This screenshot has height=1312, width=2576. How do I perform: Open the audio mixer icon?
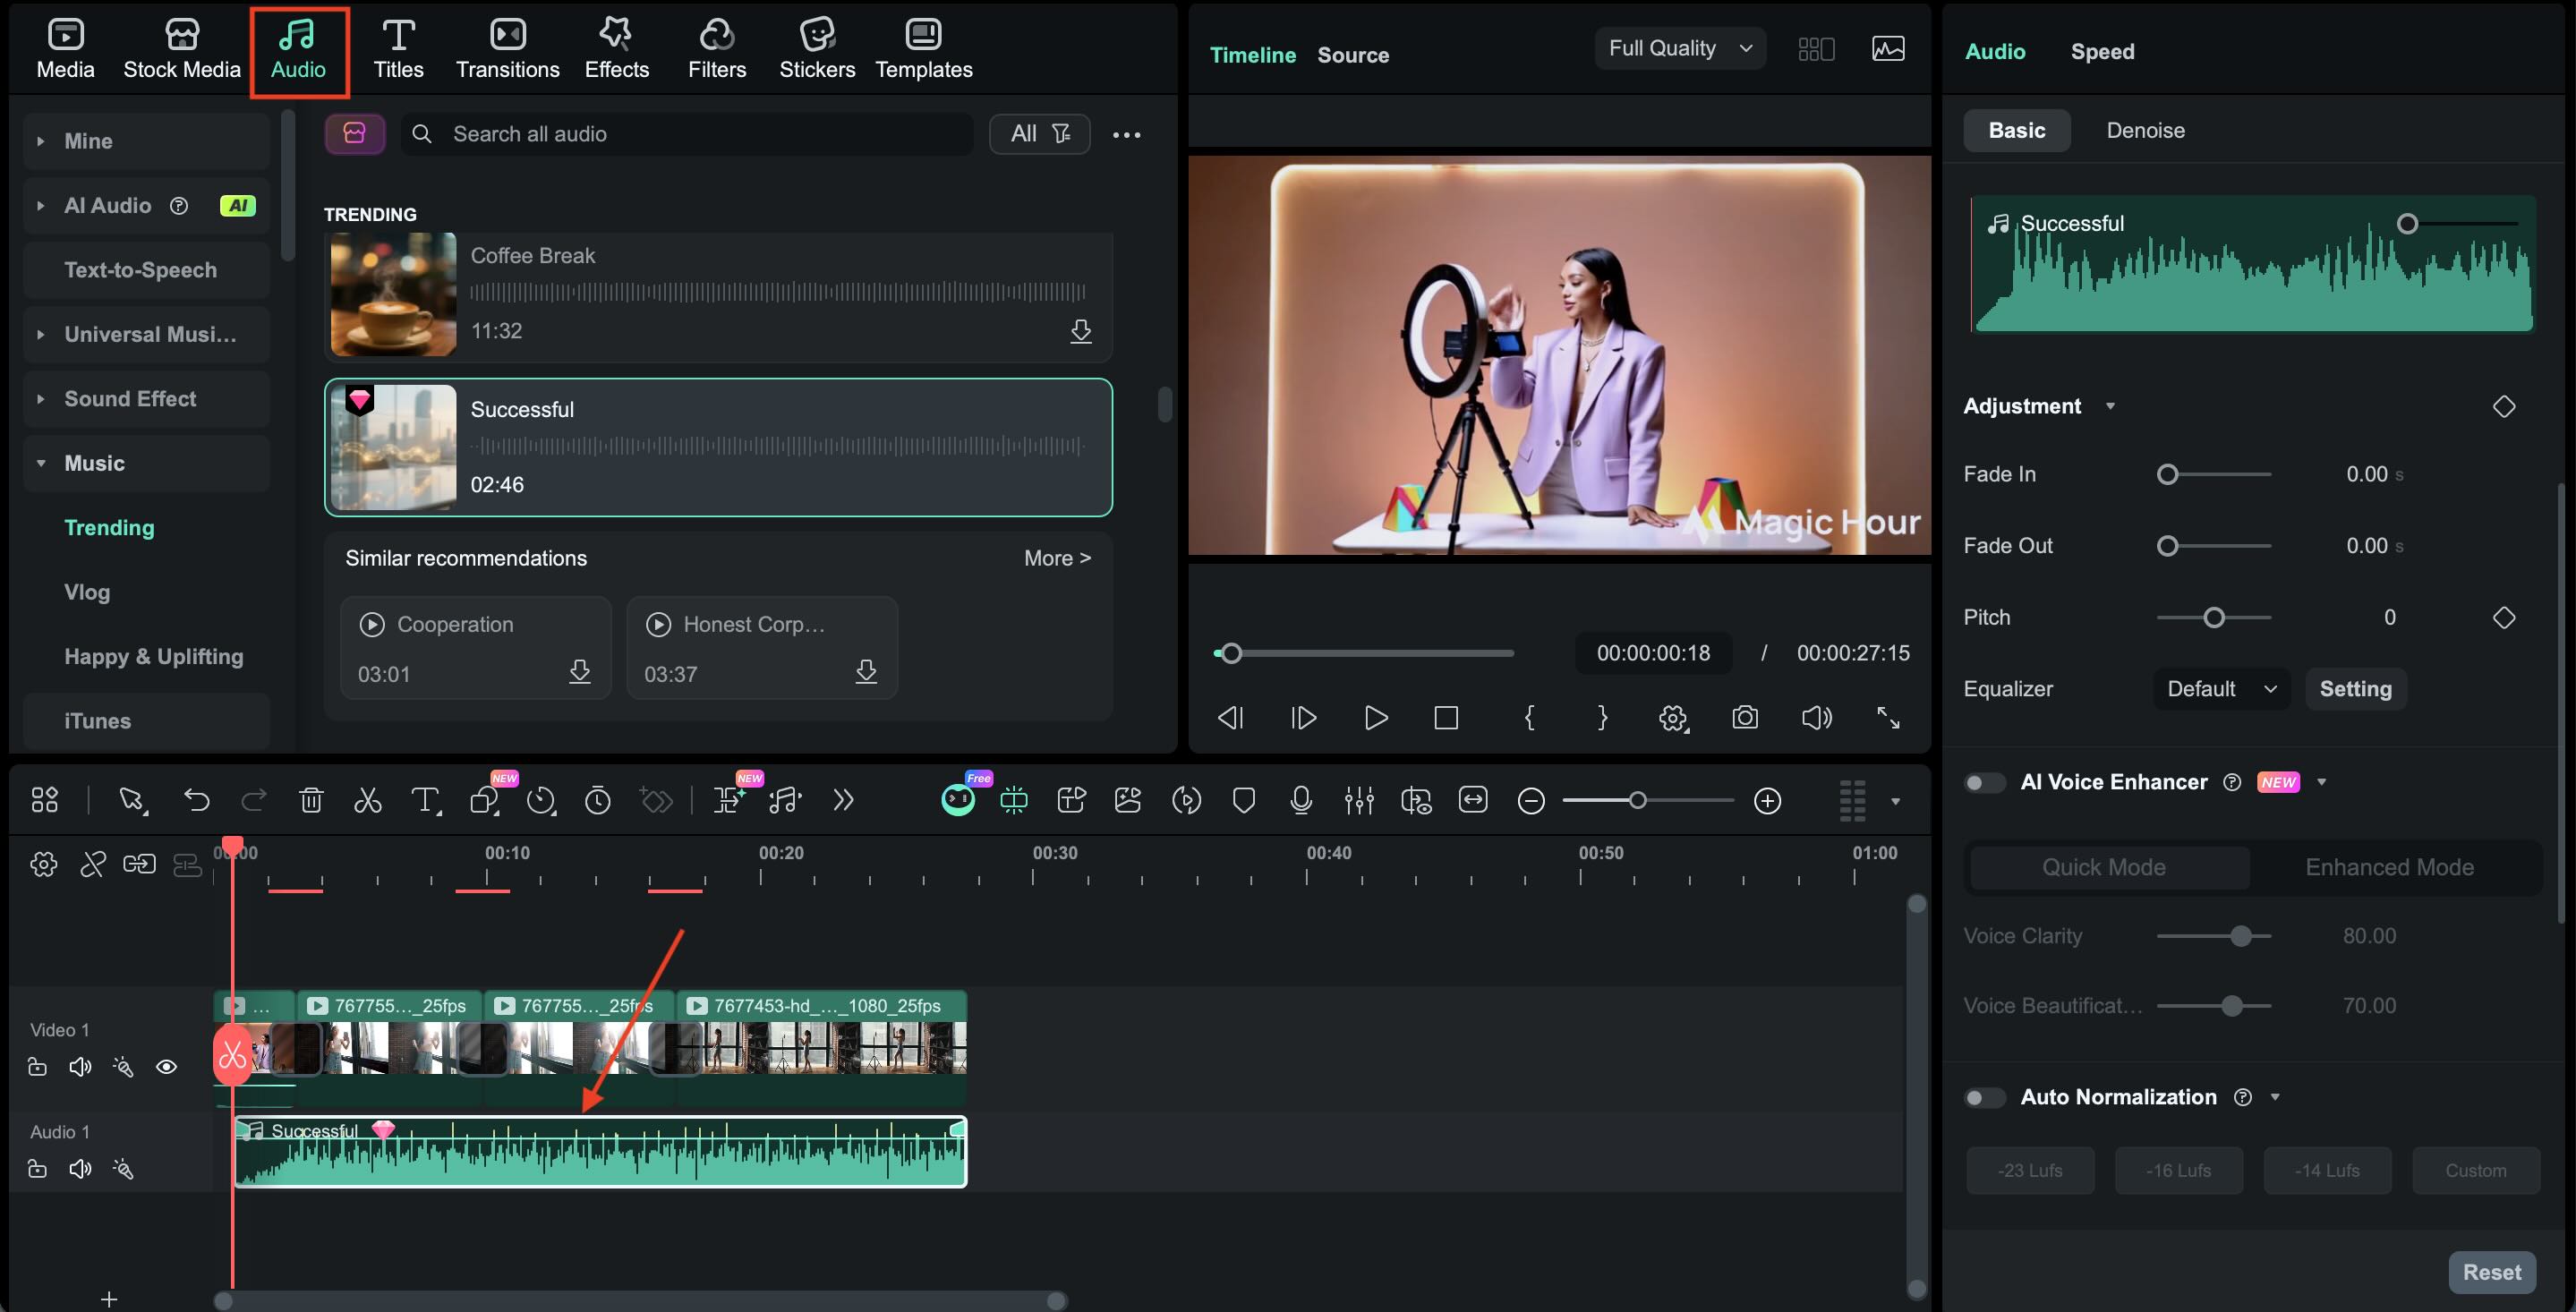(1359, 800)
